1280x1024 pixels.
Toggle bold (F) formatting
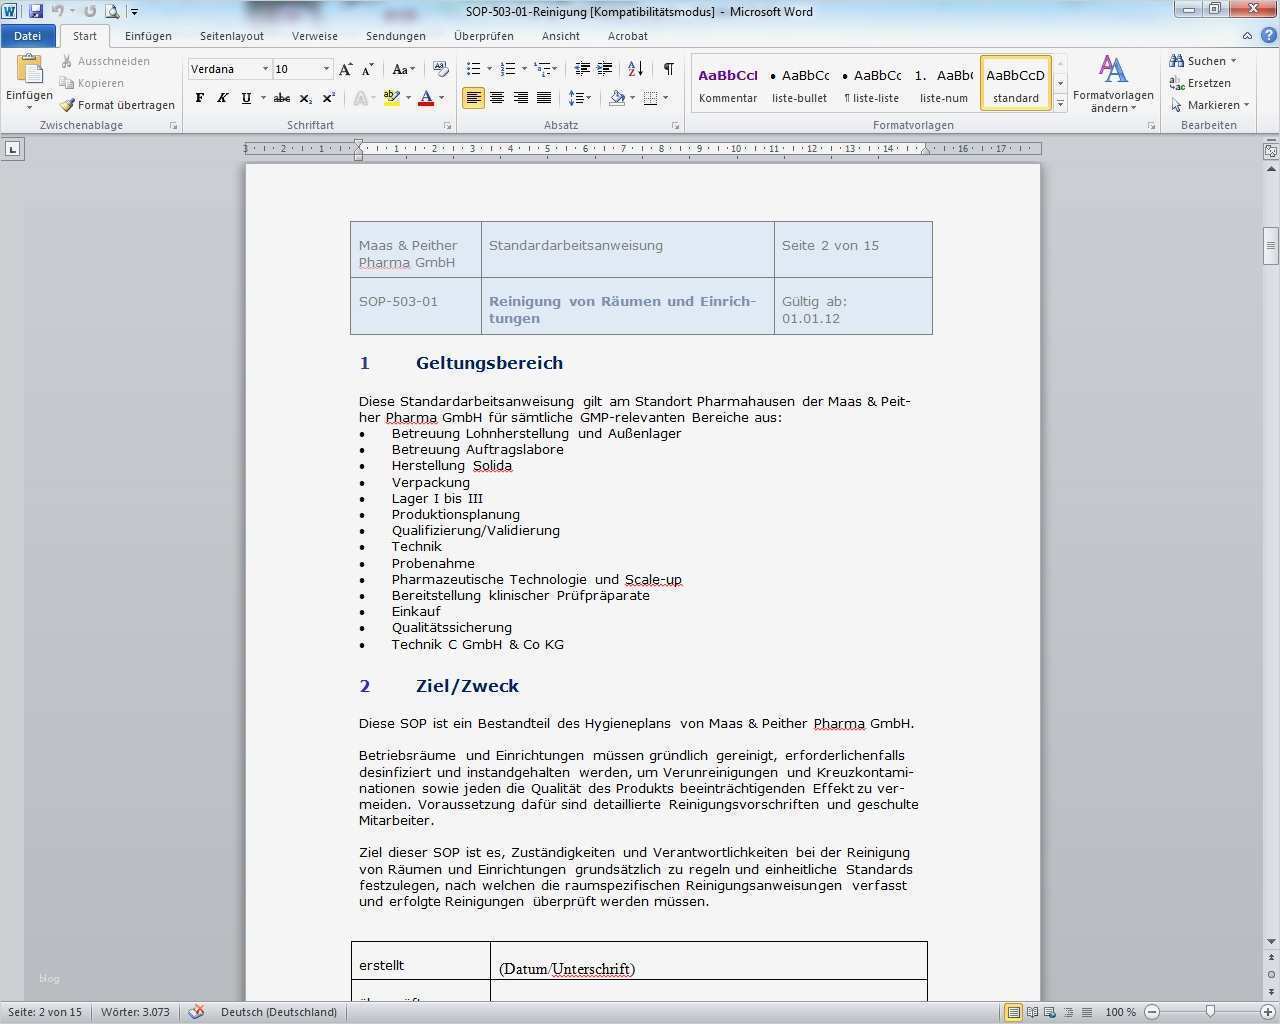click(200, 98)
